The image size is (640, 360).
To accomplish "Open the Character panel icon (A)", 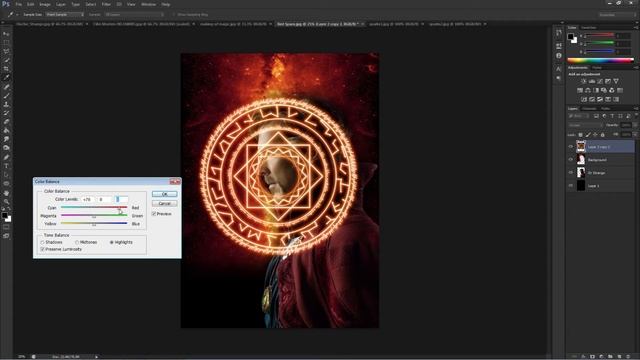I will [558, 69].
